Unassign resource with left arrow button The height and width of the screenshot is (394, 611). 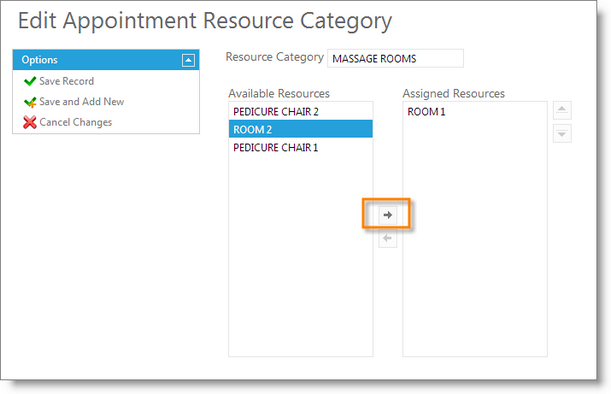388,238
